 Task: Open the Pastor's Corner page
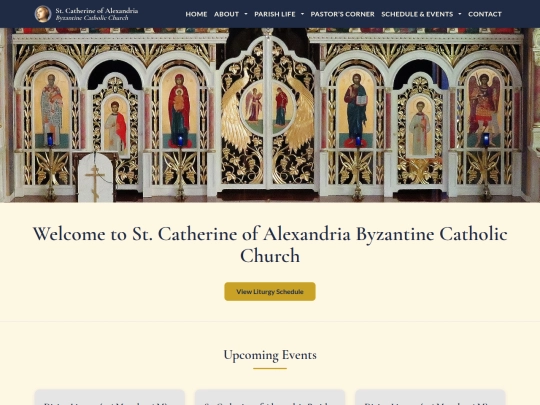coord(342,14)
